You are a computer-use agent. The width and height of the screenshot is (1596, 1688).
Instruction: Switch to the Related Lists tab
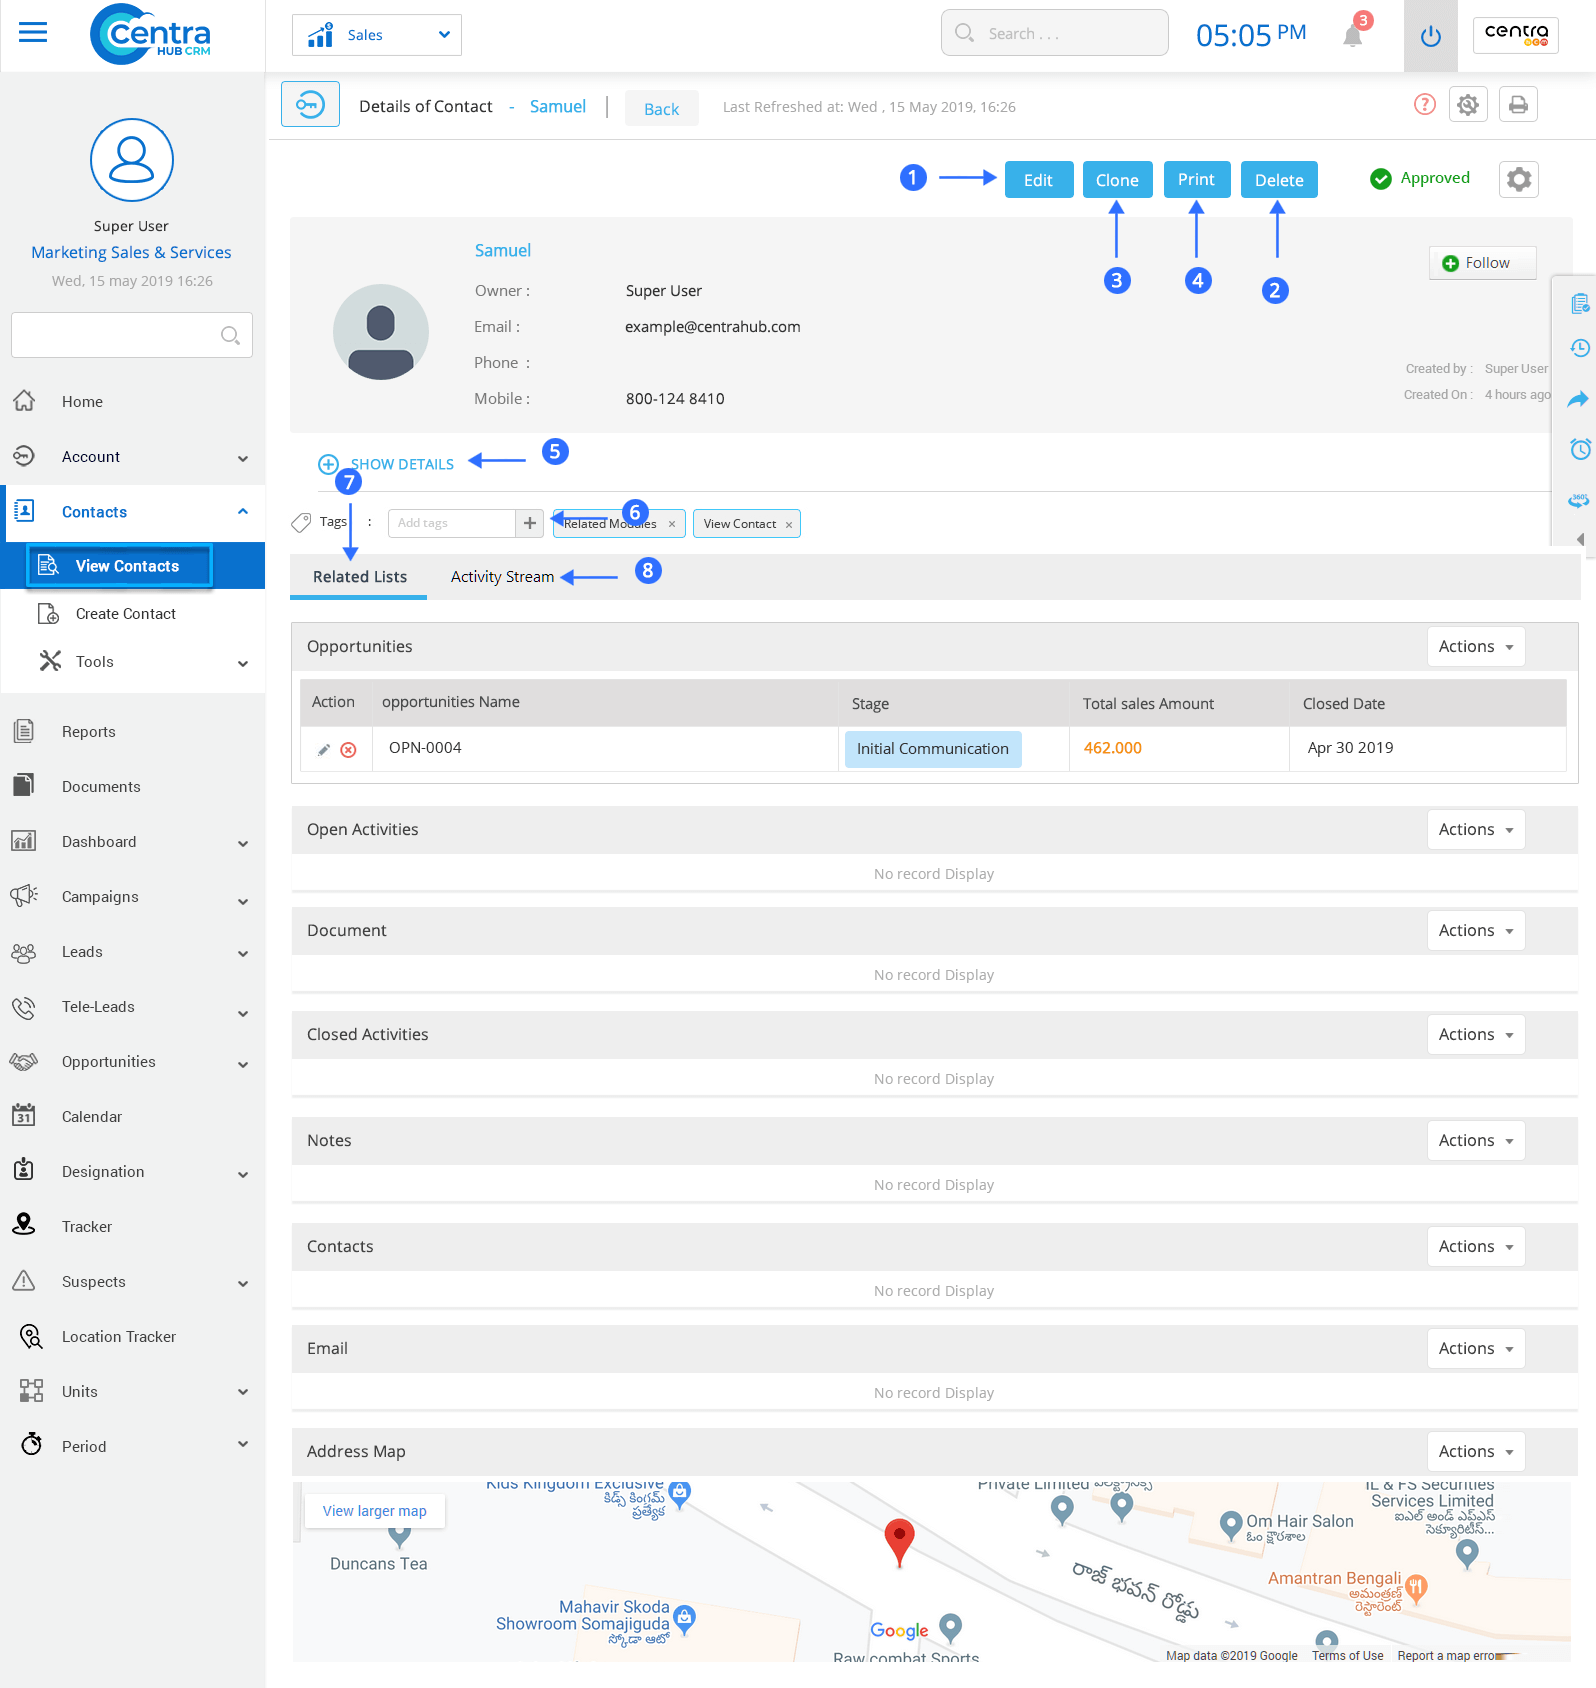[359, 577]
